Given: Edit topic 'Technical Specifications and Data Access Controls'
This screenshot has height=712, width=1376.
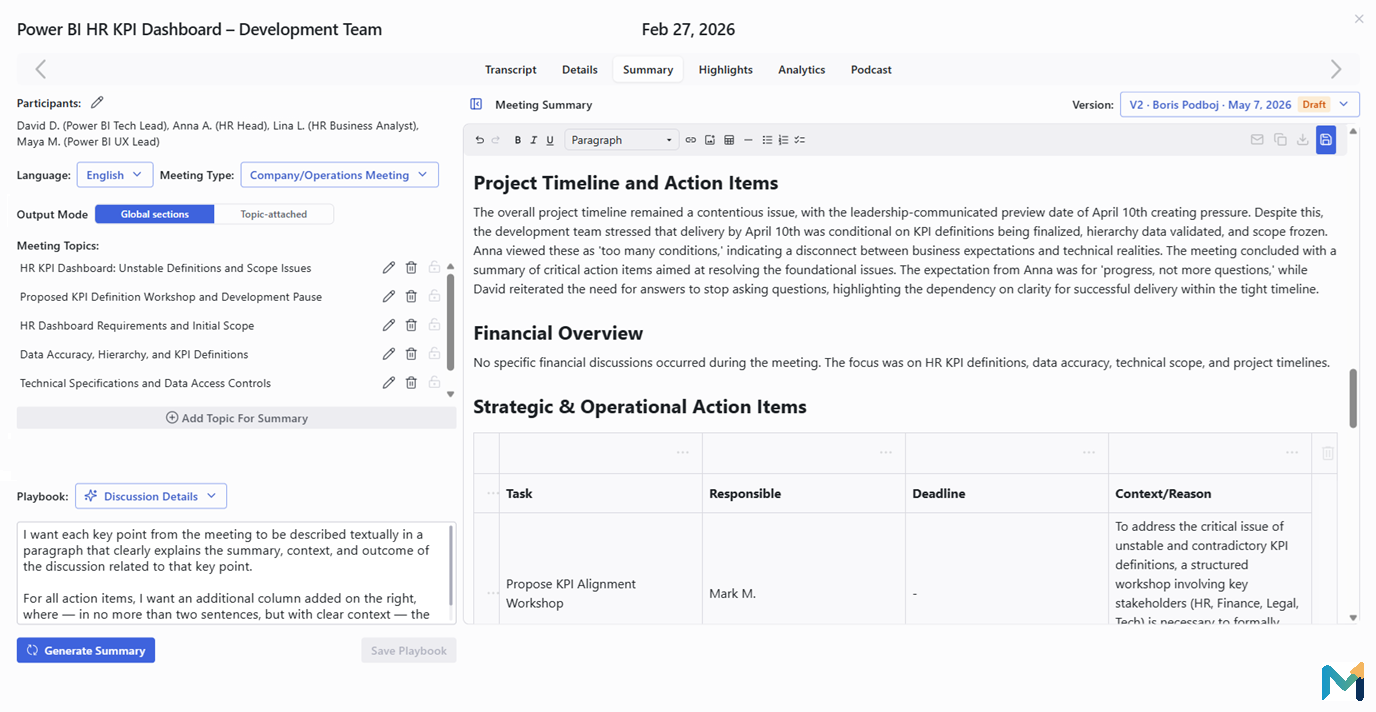Looking at the screenshot, I should pos(389,382).
